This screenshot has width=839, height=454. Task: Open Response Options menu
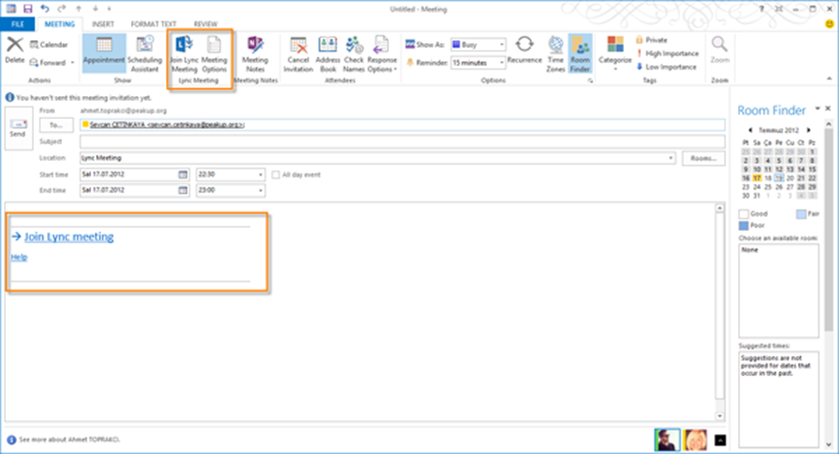pos(382,54)
